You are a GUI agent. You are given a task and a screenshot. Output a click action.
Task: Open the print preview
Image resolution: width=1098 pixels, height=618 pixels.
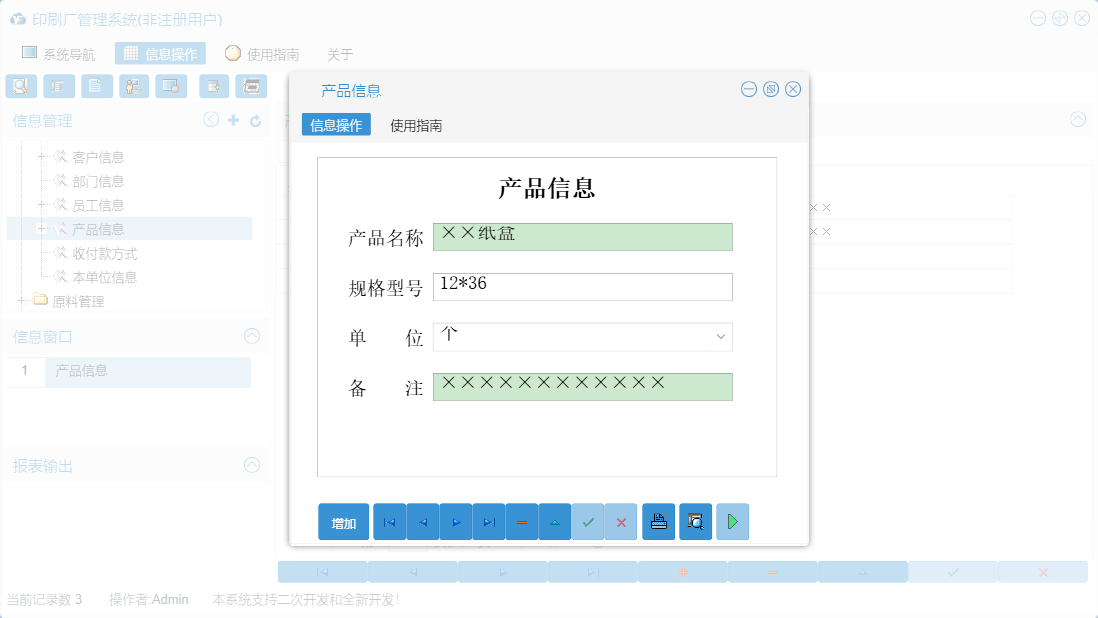coord(695,521)
